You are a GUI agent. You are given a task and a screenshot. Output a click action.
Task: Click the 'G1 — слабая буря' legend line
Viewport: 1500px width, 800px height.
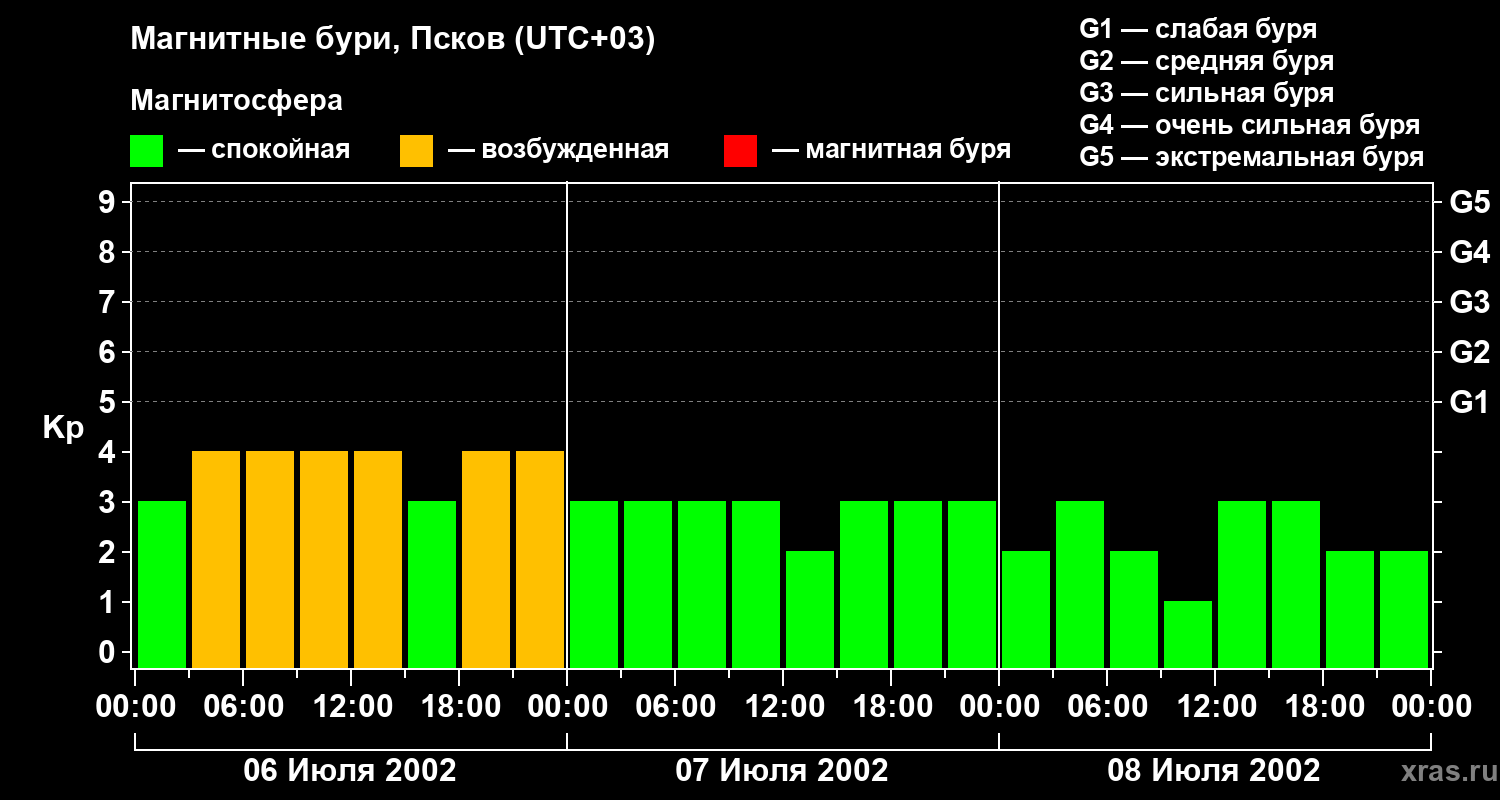[x=1198, y=29]
